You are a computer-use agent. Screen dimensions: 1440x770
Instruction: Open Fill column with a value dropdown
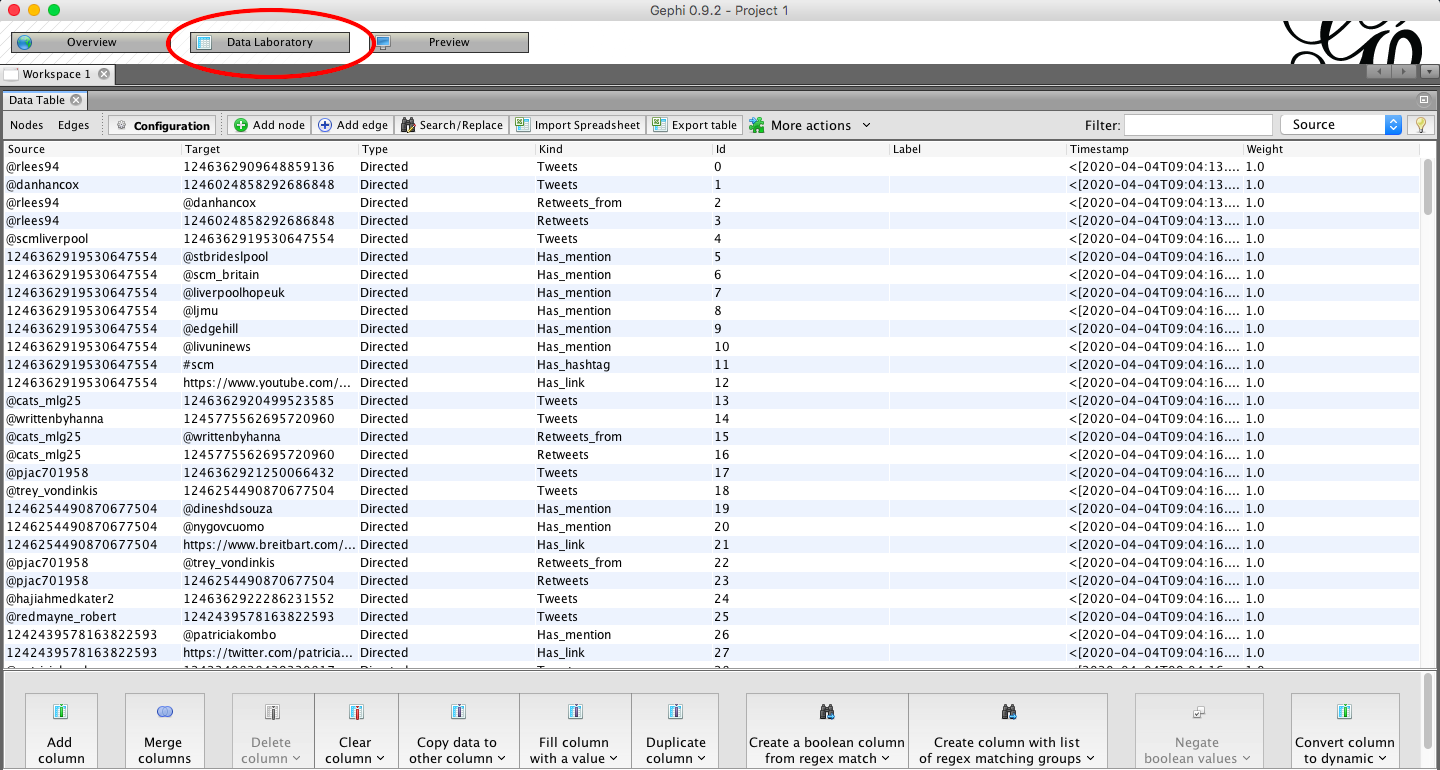click(575, 732)
